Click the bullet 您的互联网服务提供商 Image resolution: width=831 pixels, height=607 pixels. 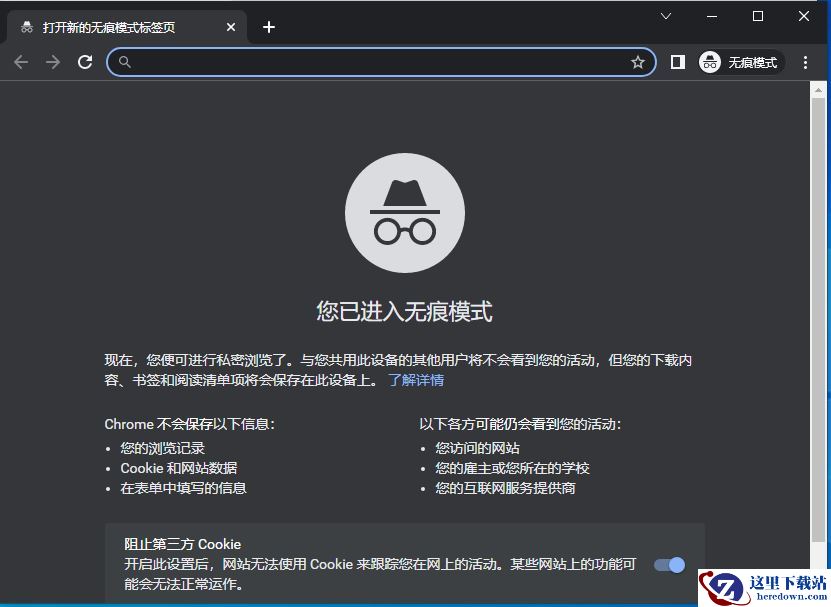click(505, 488)
